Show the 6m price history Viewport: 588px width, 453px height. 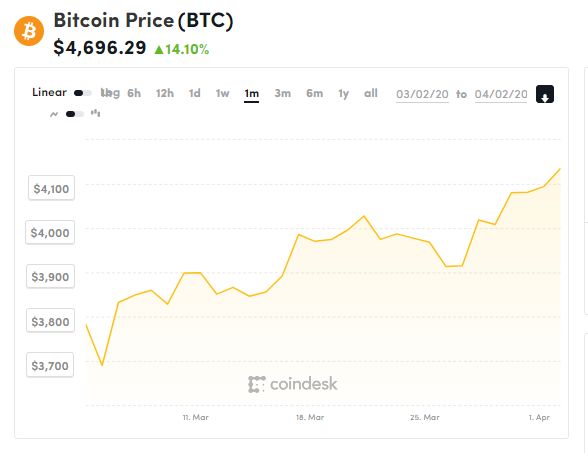pos(314,93)
